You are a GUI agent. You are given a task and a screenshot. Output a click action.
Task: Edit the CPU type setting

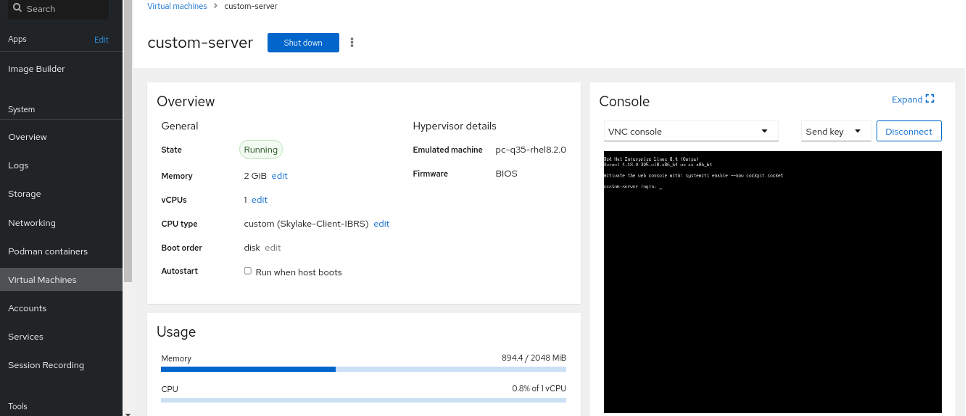(381, 224)
